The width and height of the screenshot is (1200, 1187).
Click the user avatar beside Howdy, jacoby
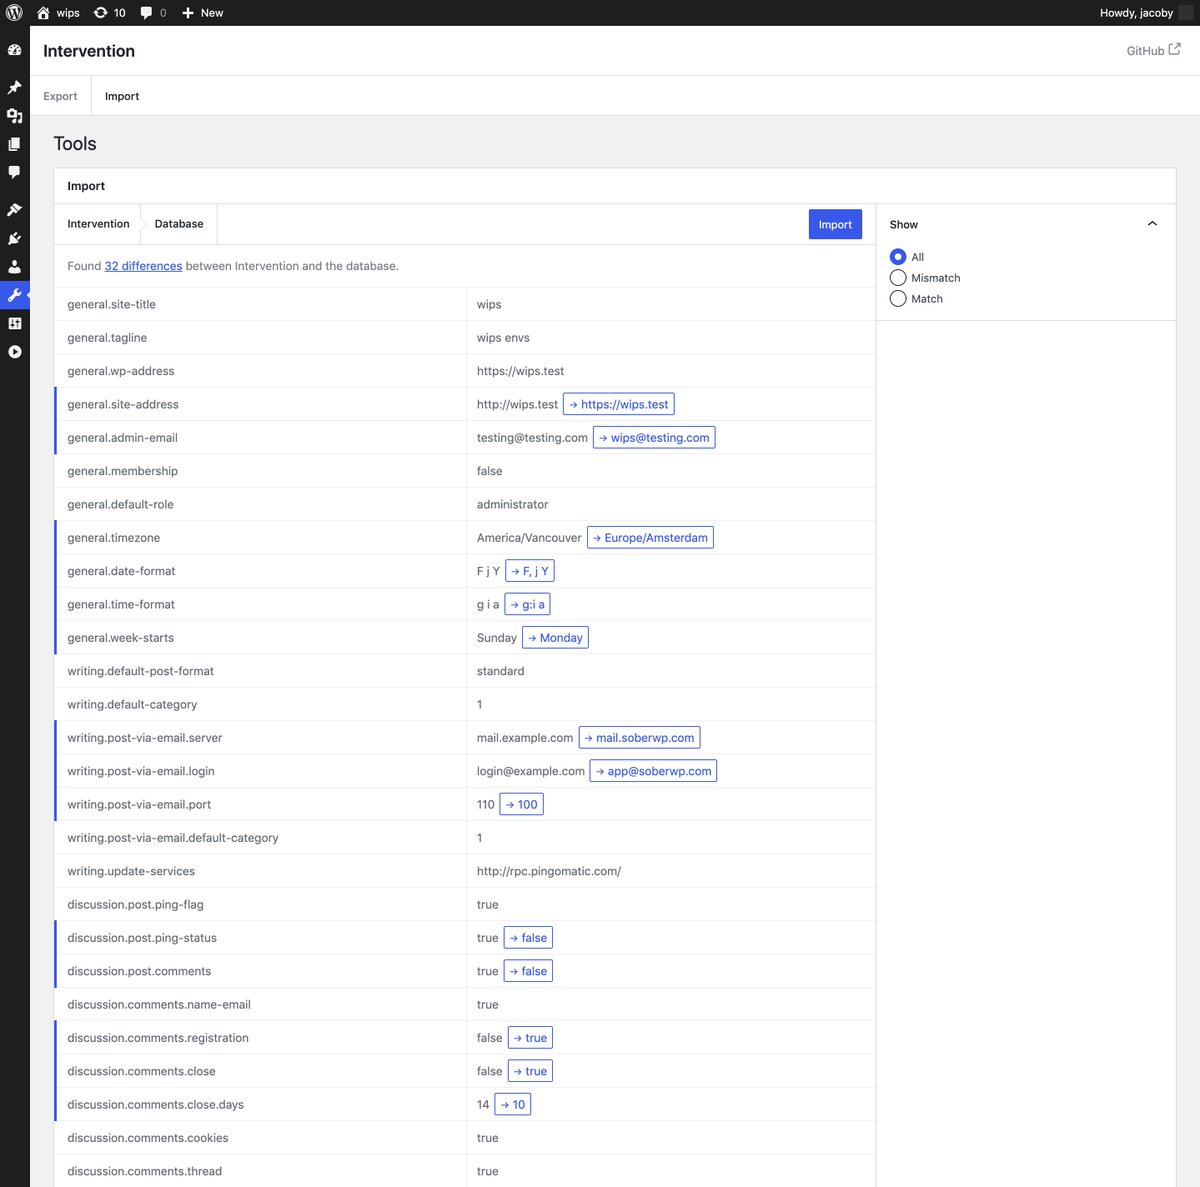point(1185,13)
